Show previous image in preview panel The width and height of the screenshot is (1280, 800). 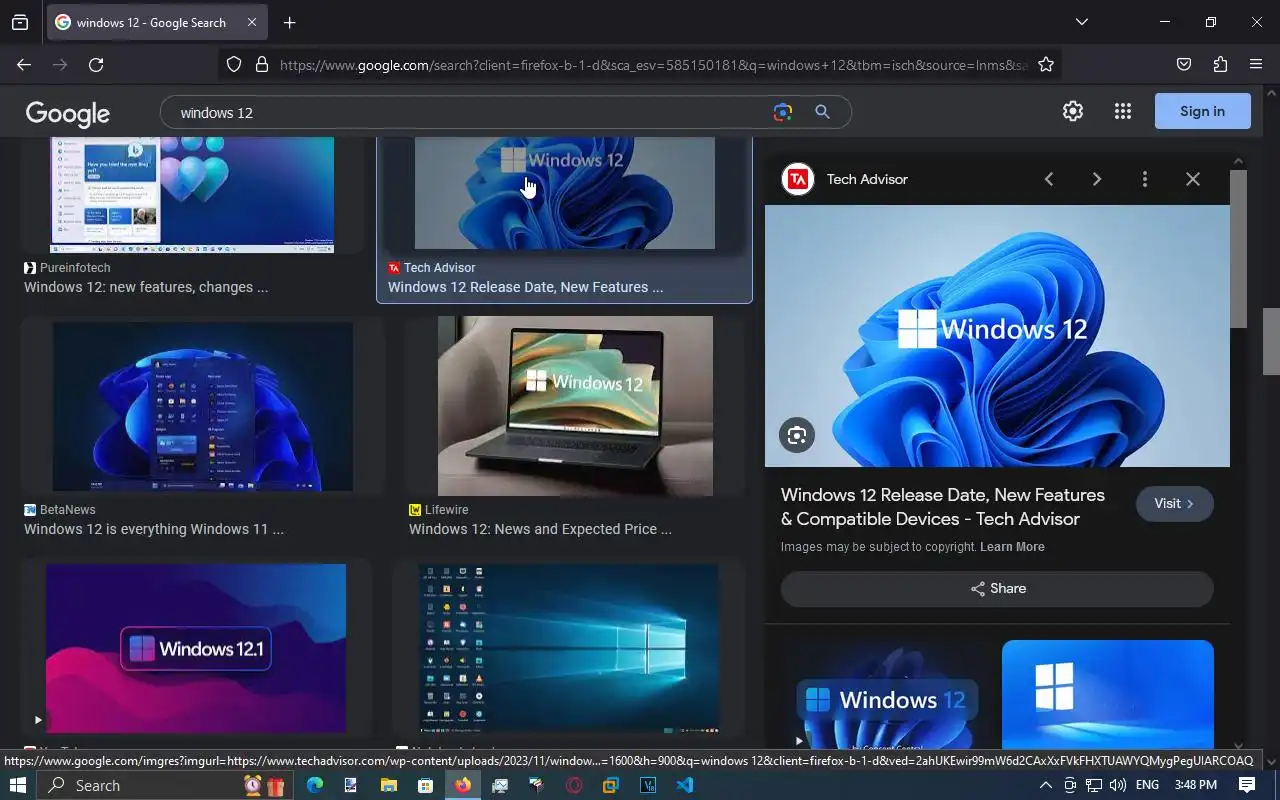pyautogui.click(x=1049, y=179)
